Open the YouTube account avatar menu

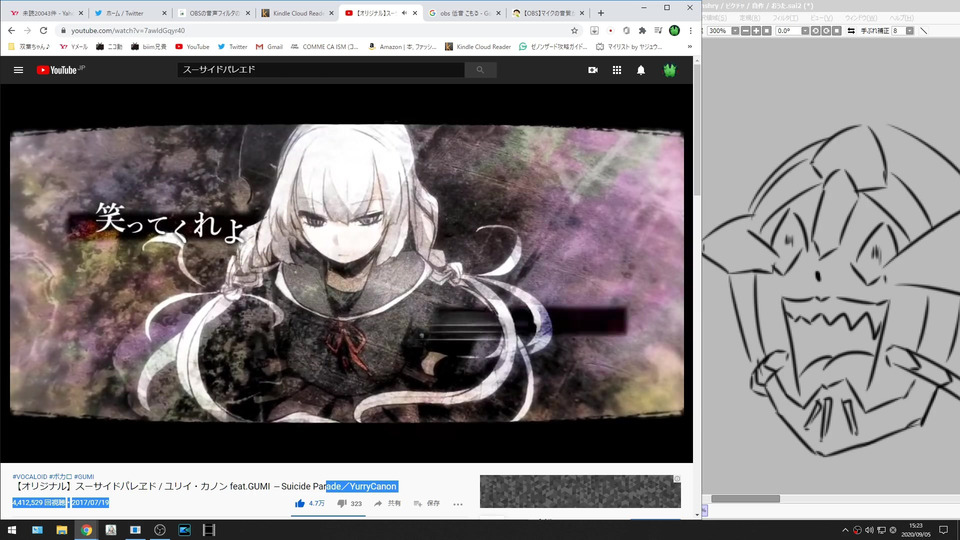click(669, 70)
